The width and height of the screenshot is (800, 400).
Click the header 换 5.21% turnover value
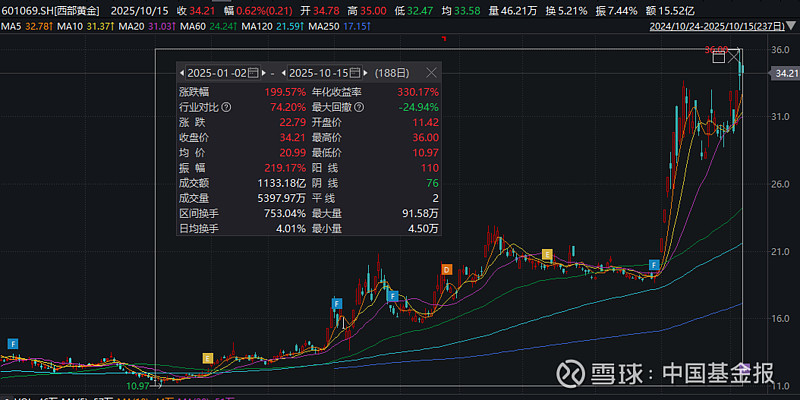click(566, 10)
